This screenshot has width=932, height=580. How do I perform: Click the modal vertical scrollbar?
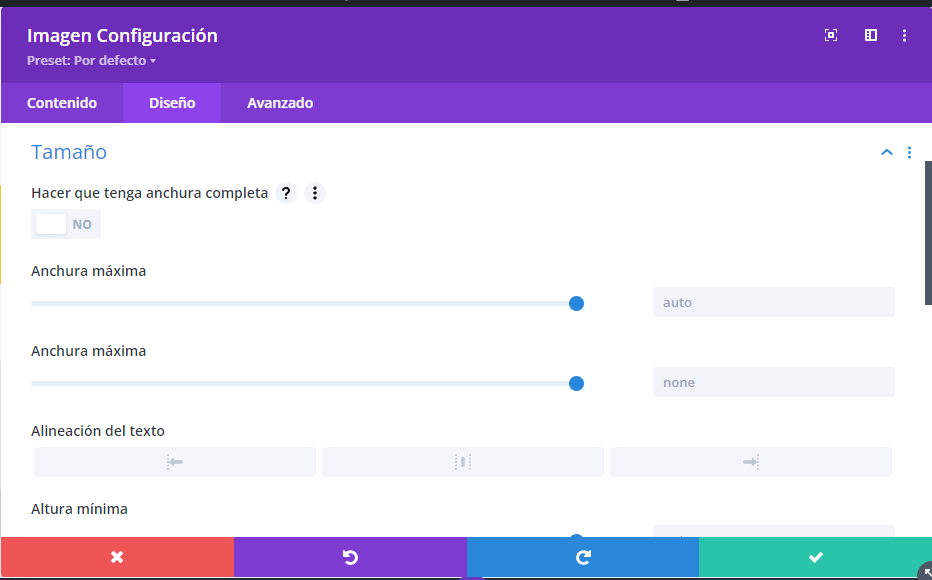928,232
